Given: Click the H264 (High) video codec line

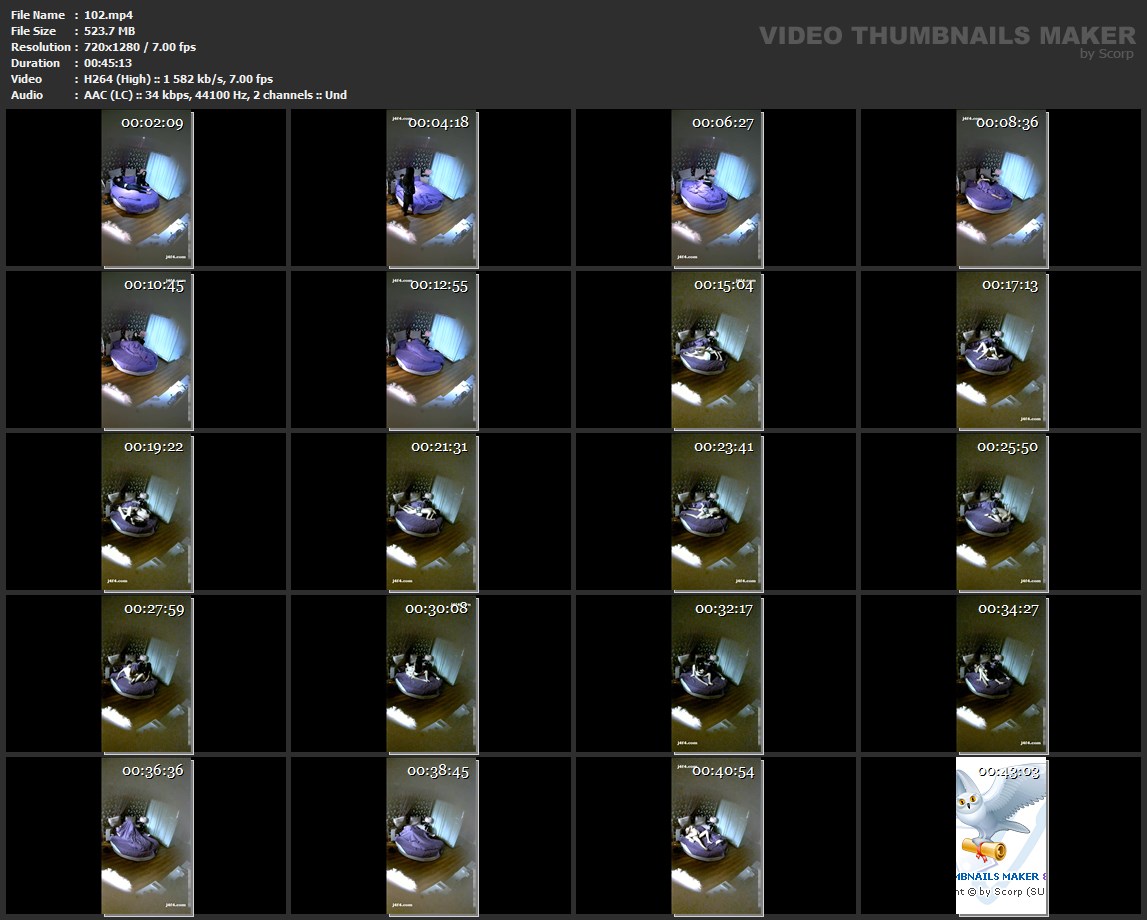Looking at the screenshot, I should [x=178, y=79].
